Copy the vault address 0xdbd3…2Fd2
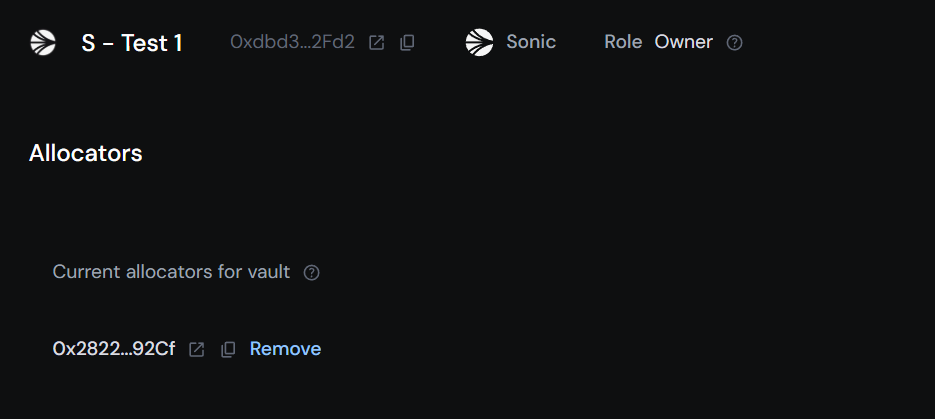The width and height of the screenshot is (935, 419). pyautogui.click(x=407, y=43)
